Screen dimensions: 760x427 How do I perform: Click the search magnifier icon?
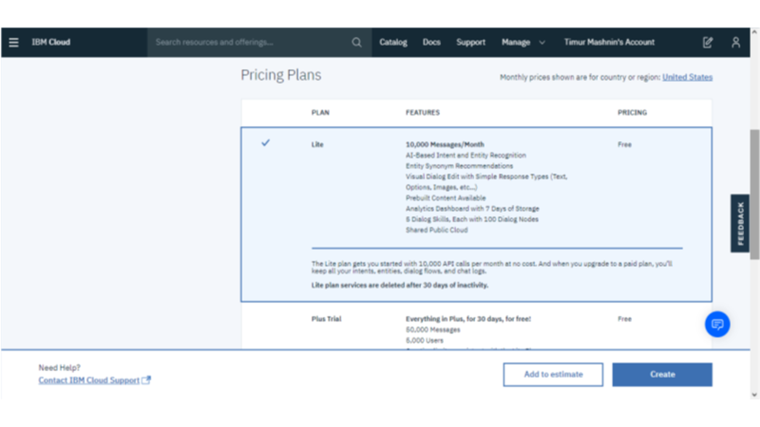[x=357, y=43]
